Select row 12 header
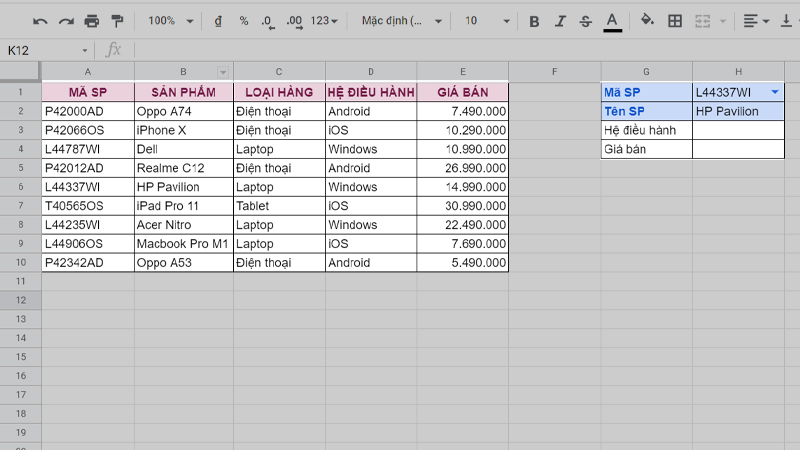The height and width of the screenshot is (450, 800). coord(20,300)
